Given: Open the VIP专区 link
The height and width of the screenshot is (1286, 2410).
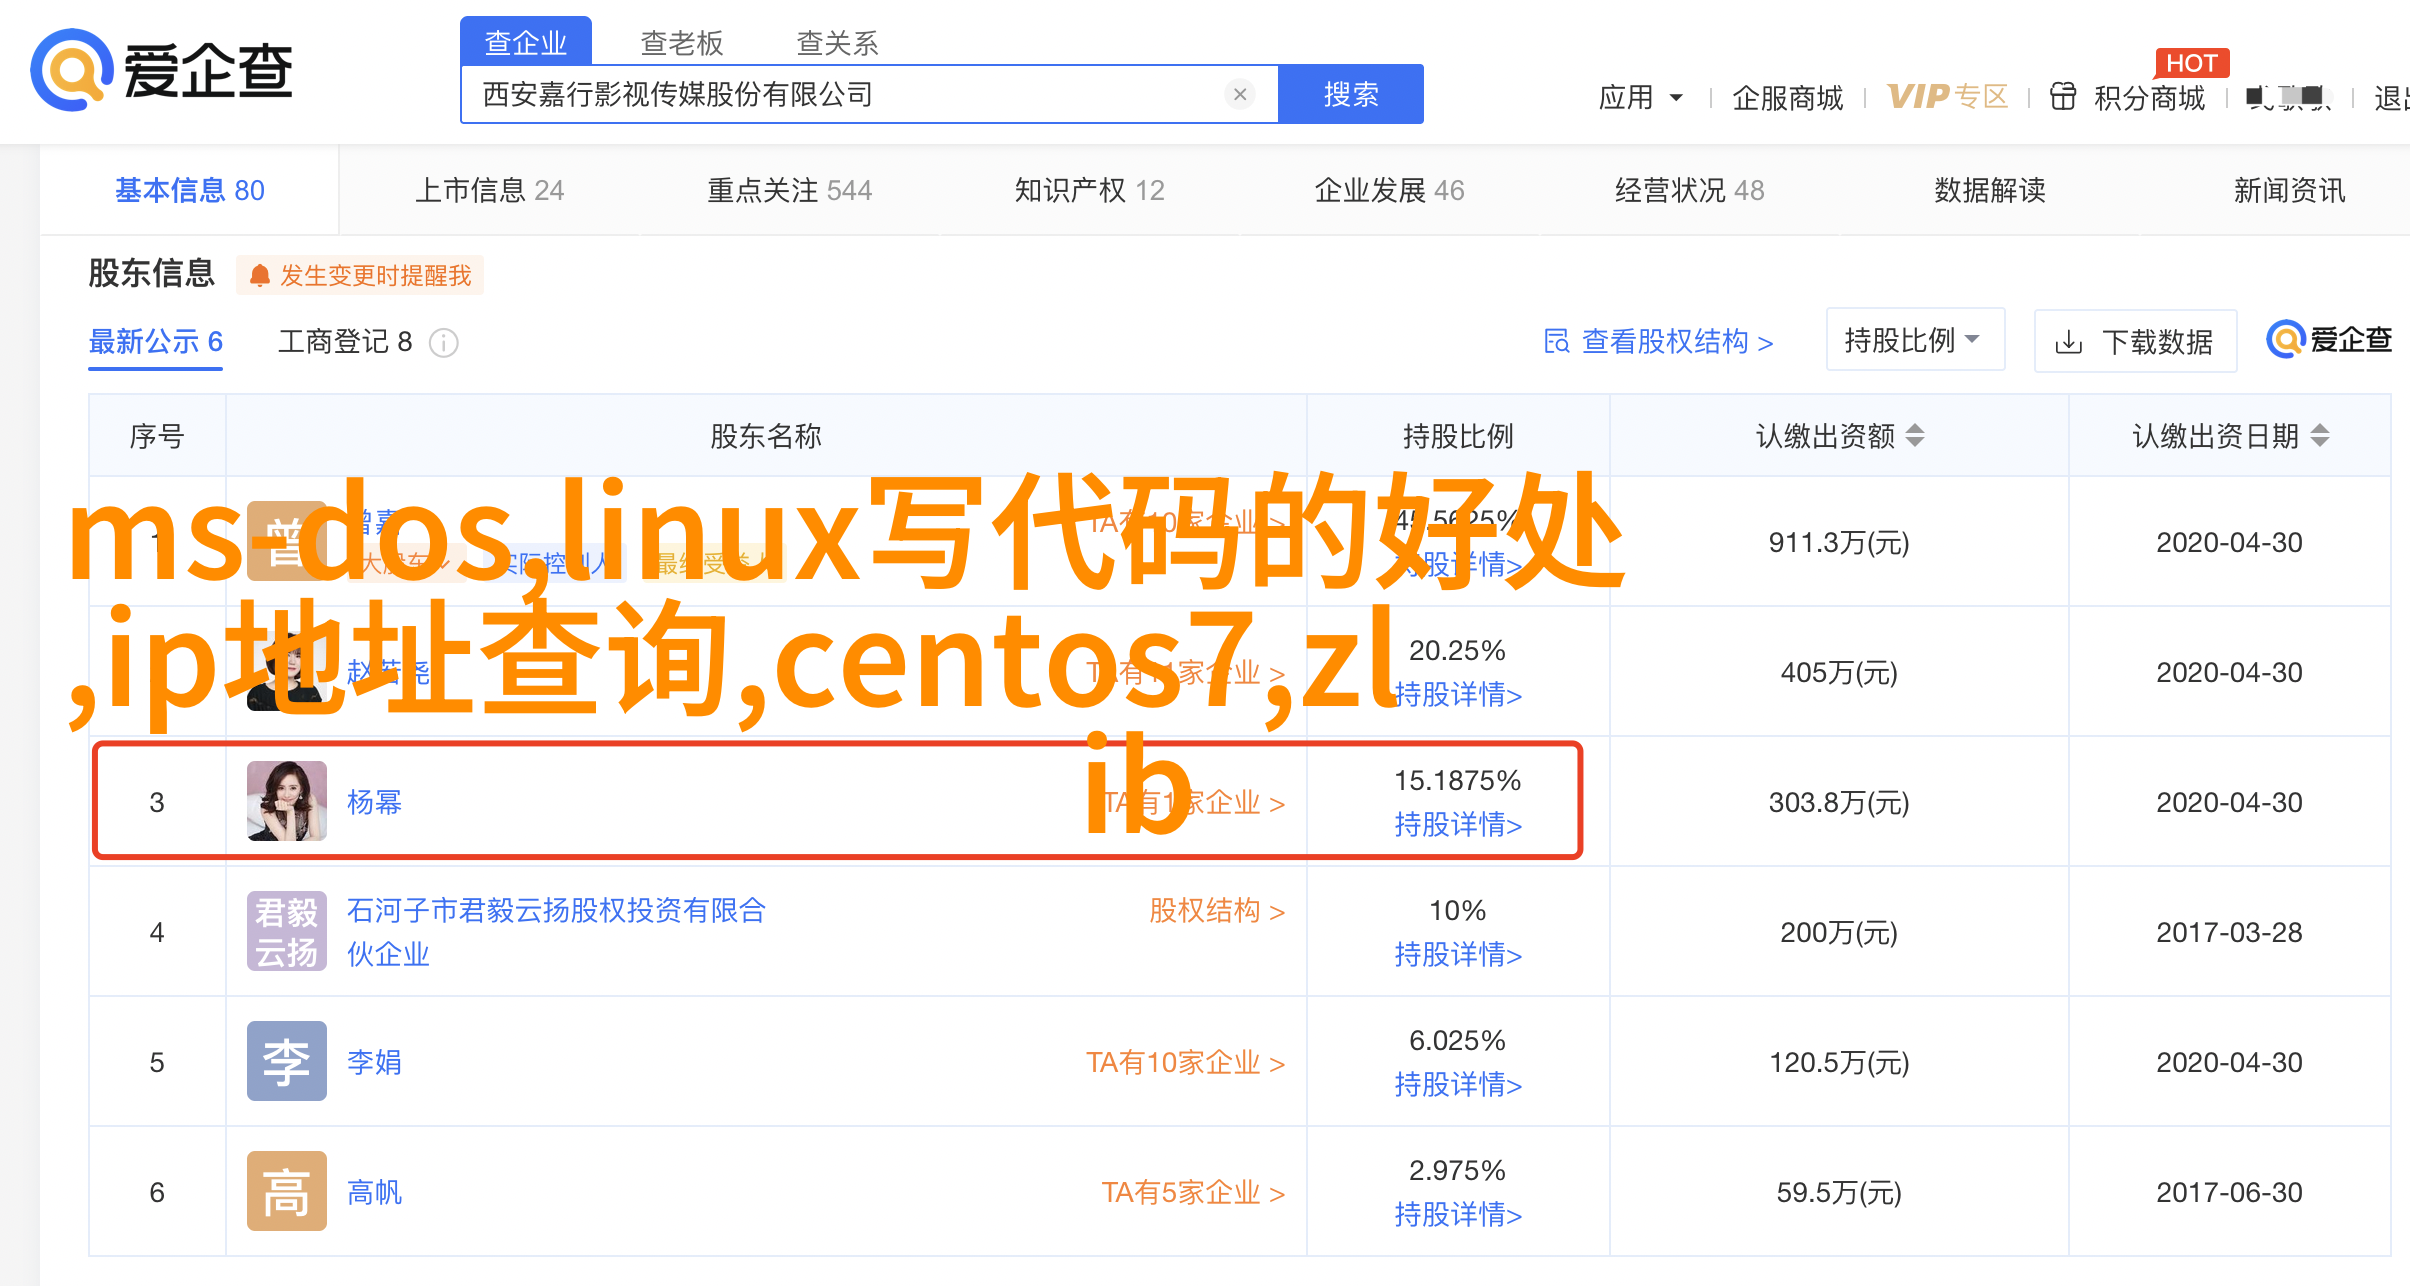Looking at the screenshot, I should (x=1948, y=96).
